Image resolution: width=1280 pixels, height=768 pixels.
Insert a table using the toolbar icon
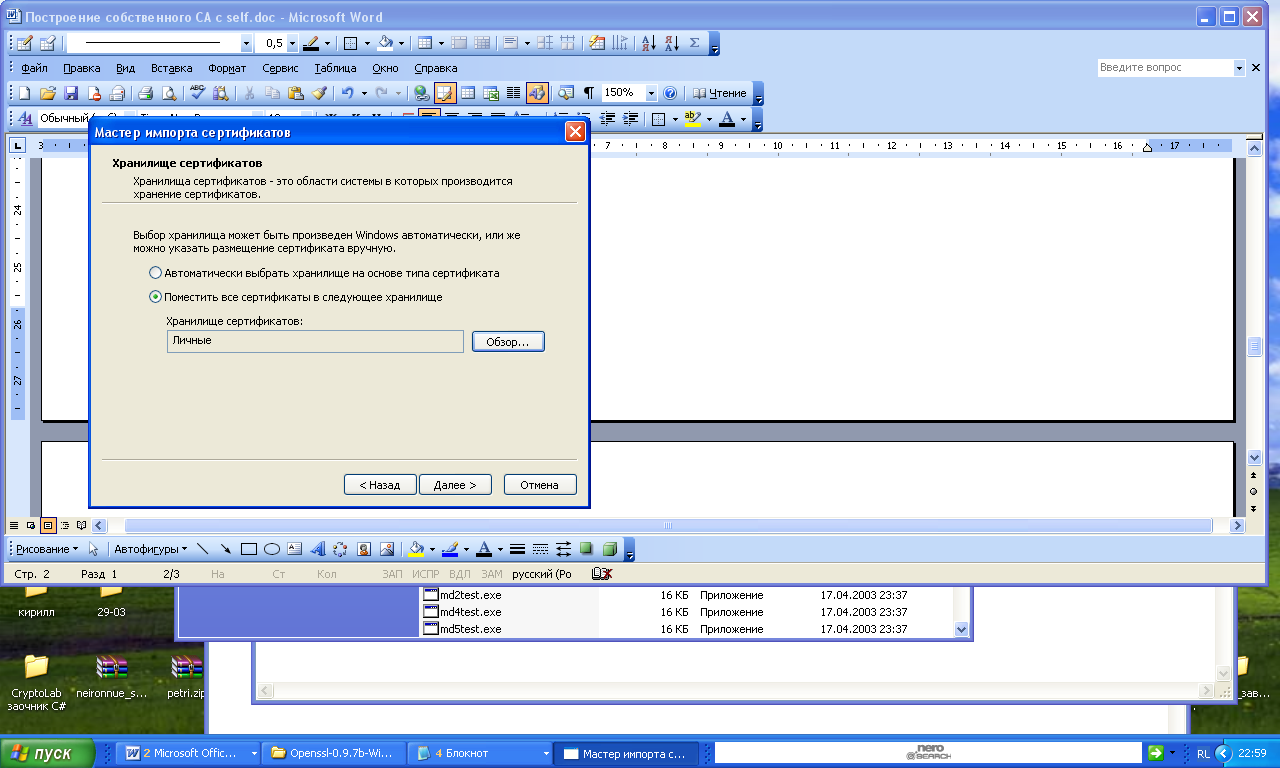468,93
